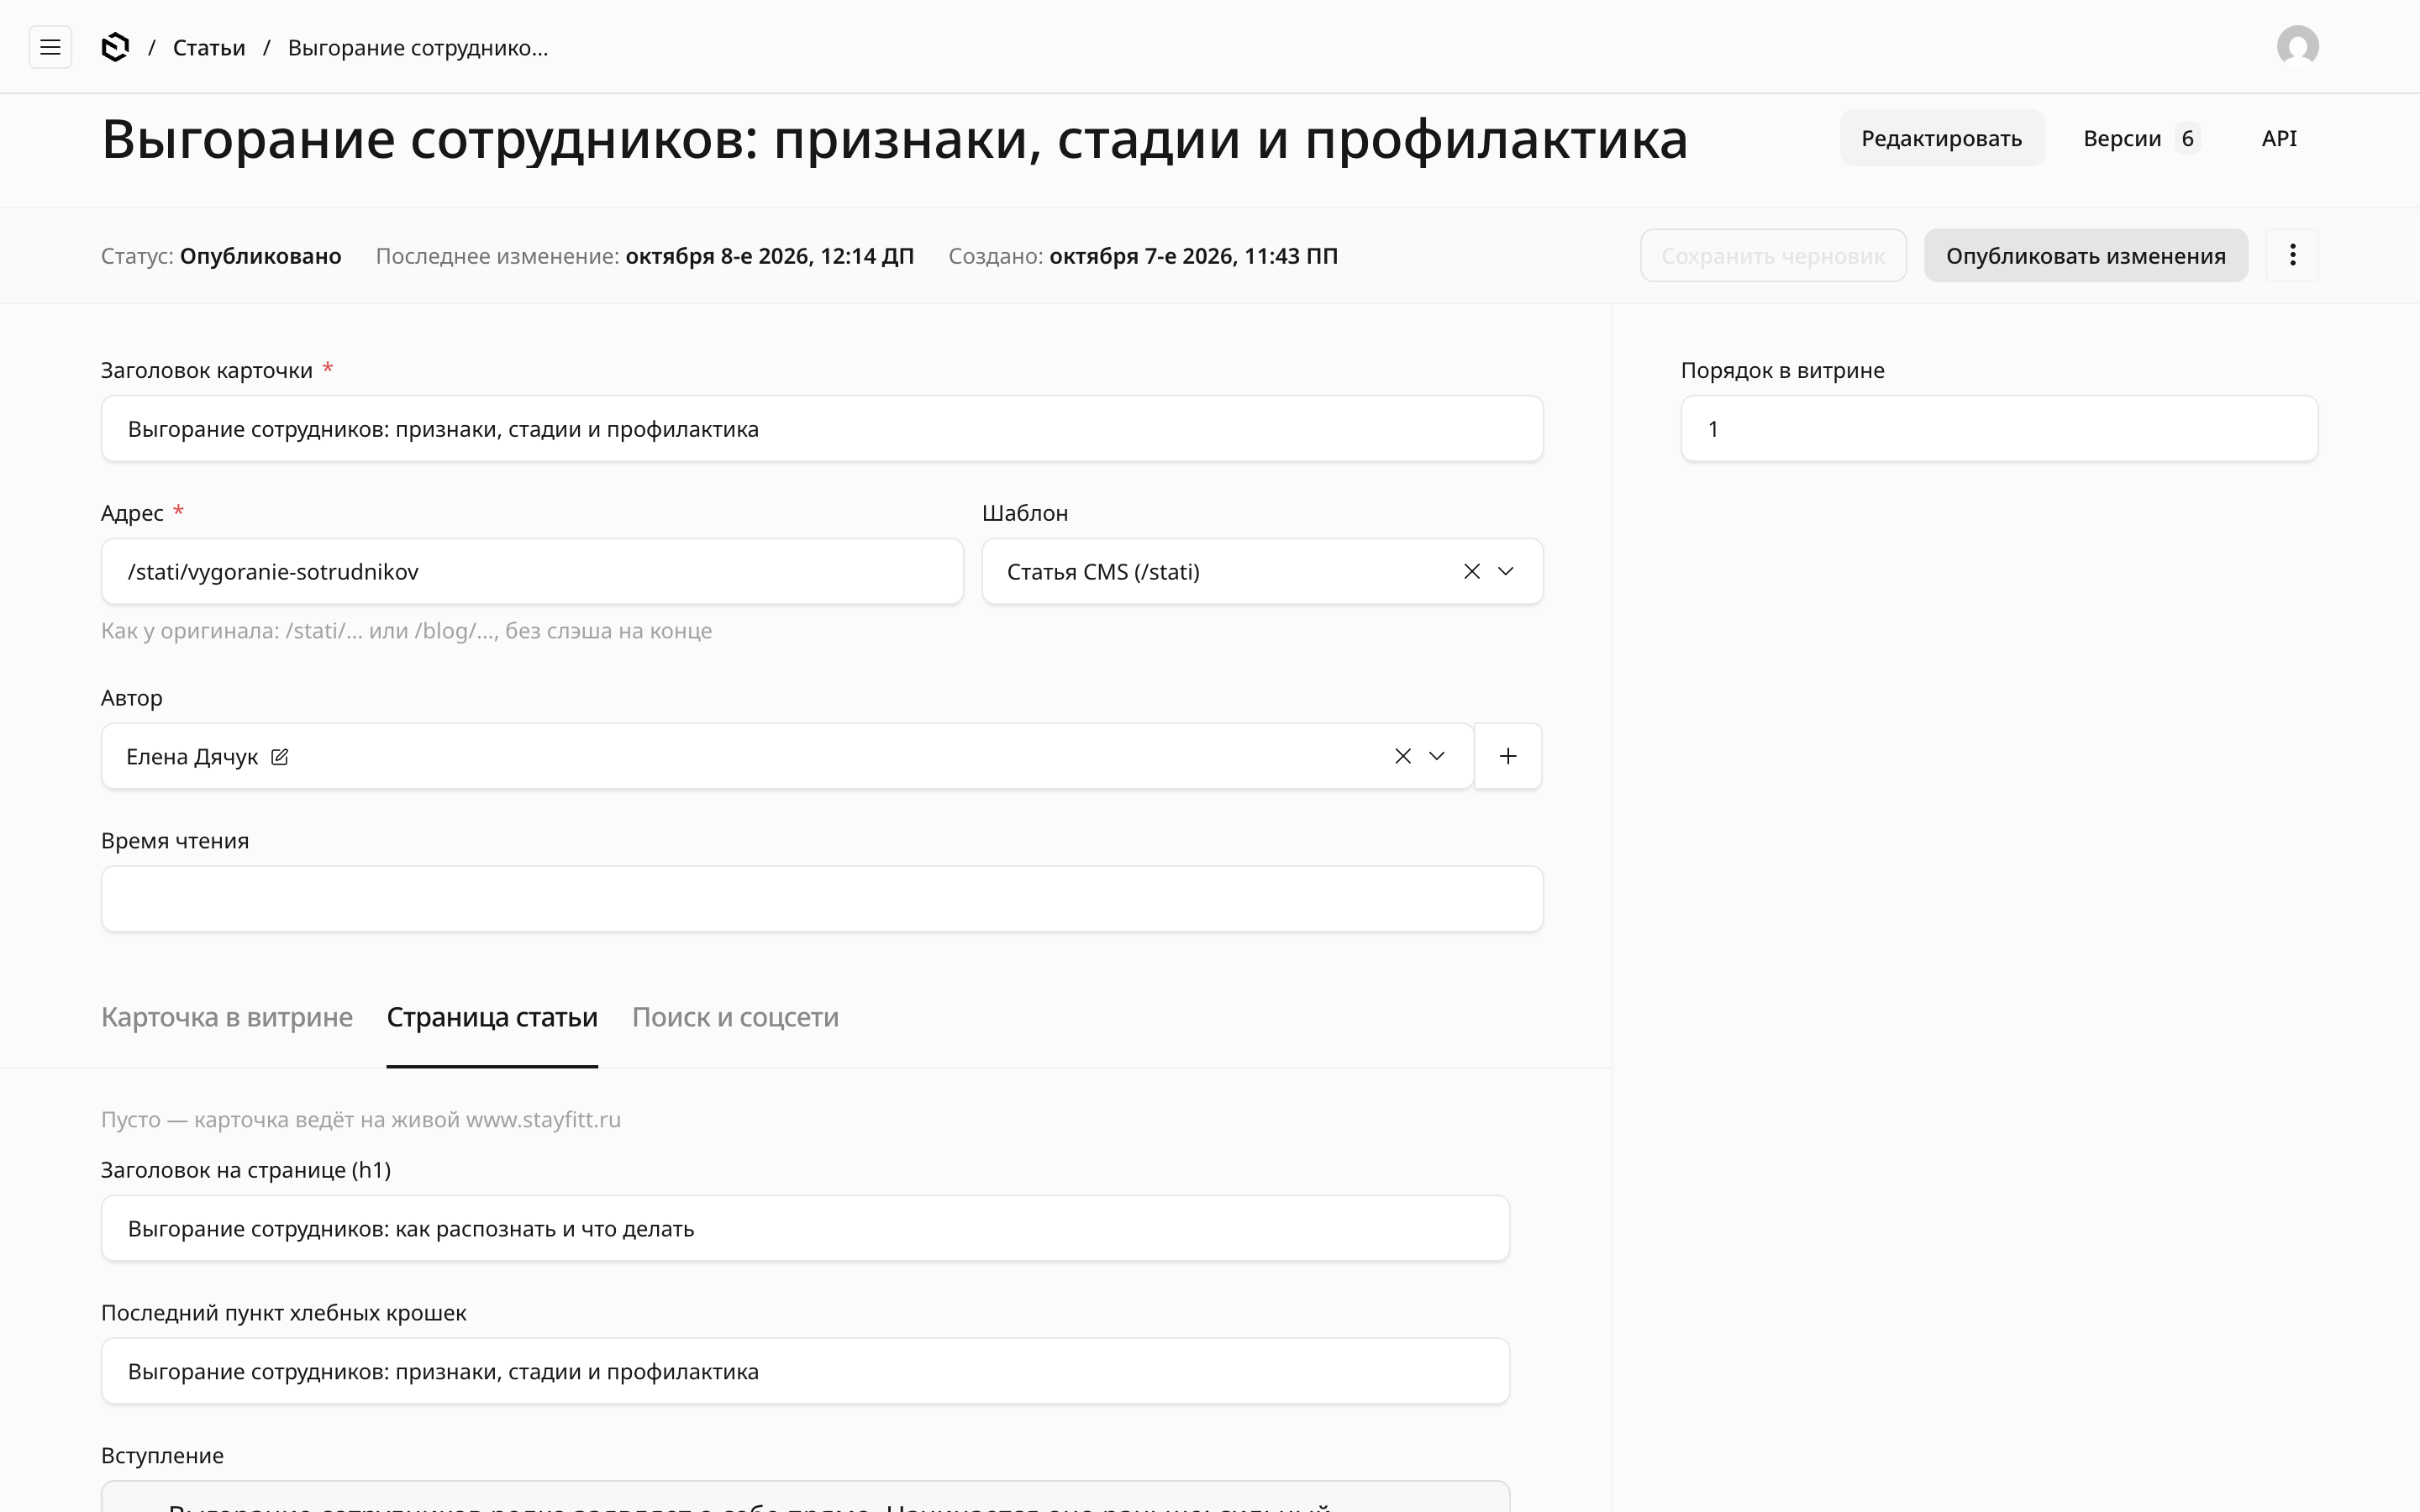Add a new author with plus button

coord(1507,756)
